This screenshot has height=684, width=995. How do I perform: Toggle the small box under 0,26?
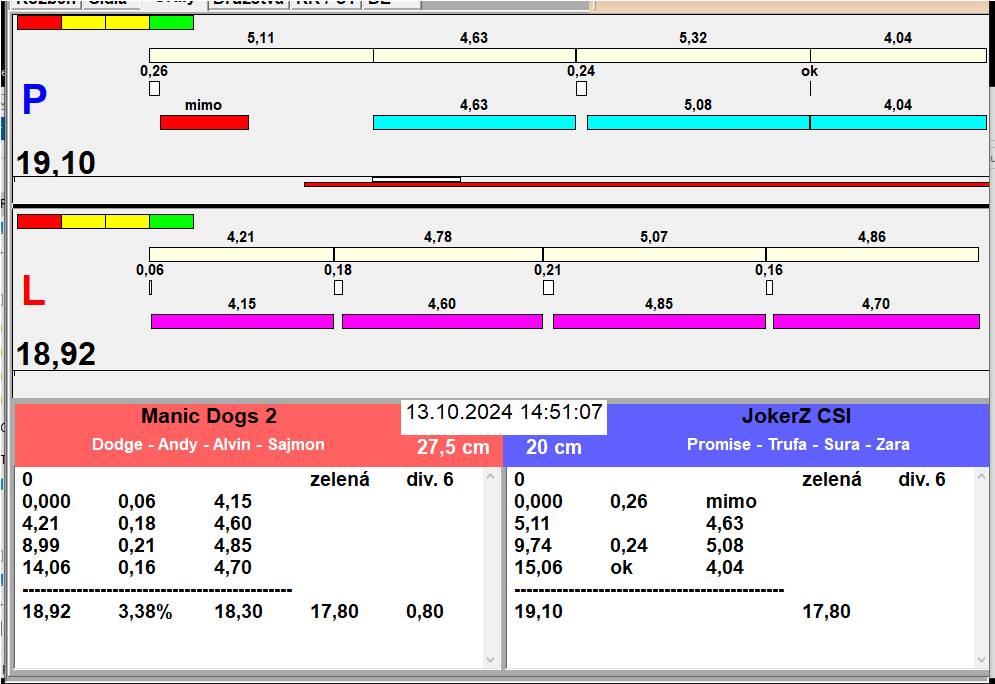(154, 89)
